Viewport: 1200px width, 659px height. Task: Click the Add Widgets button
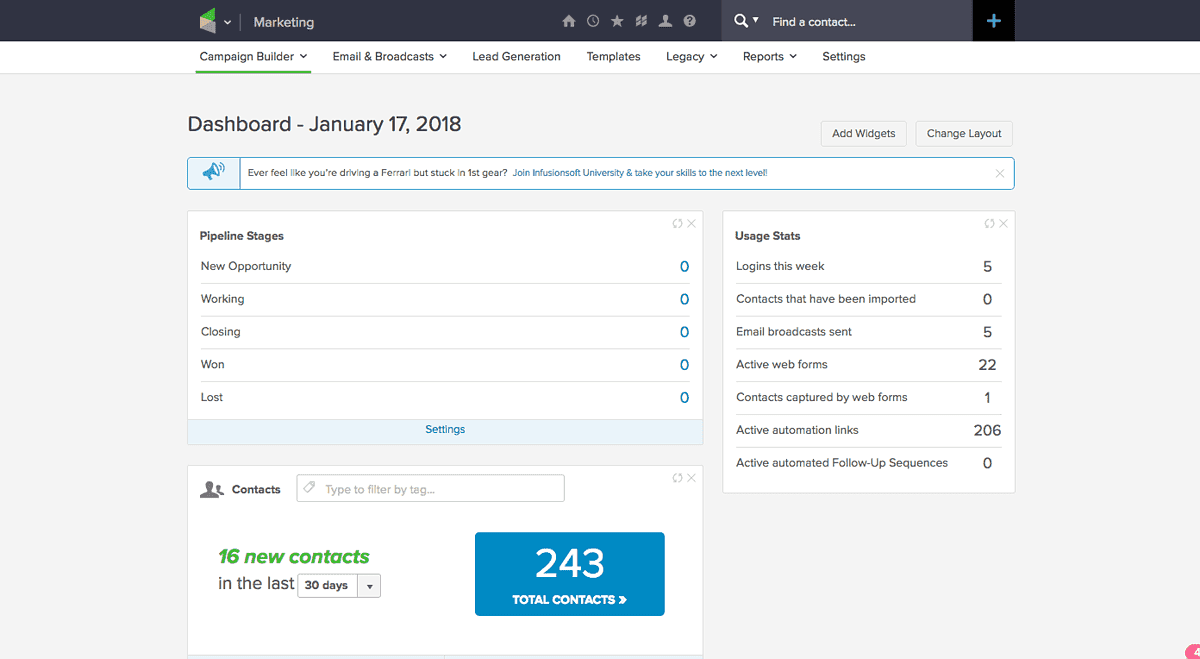pos(863,134)
